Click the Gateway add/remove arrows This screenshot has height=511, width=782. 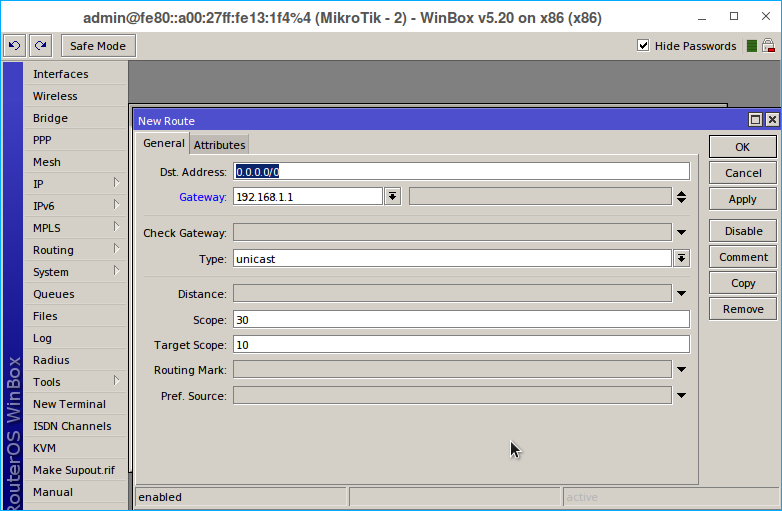(681, 197)
